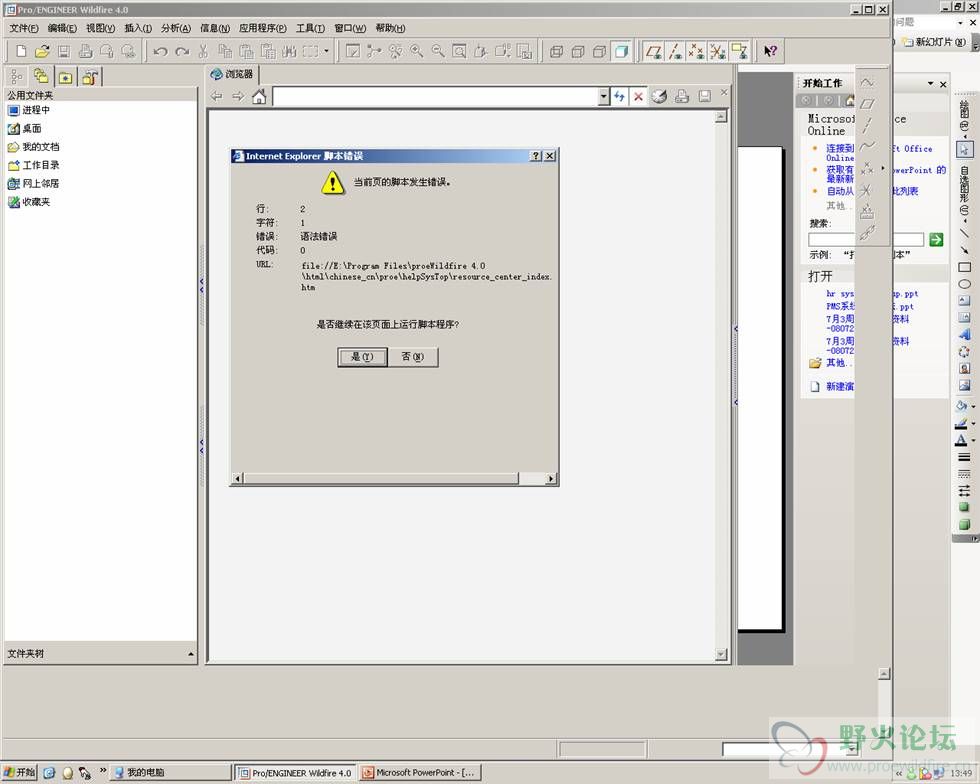Select 桌面 in common folders
This screenshot has height=784, width=980.
[24, 128]
